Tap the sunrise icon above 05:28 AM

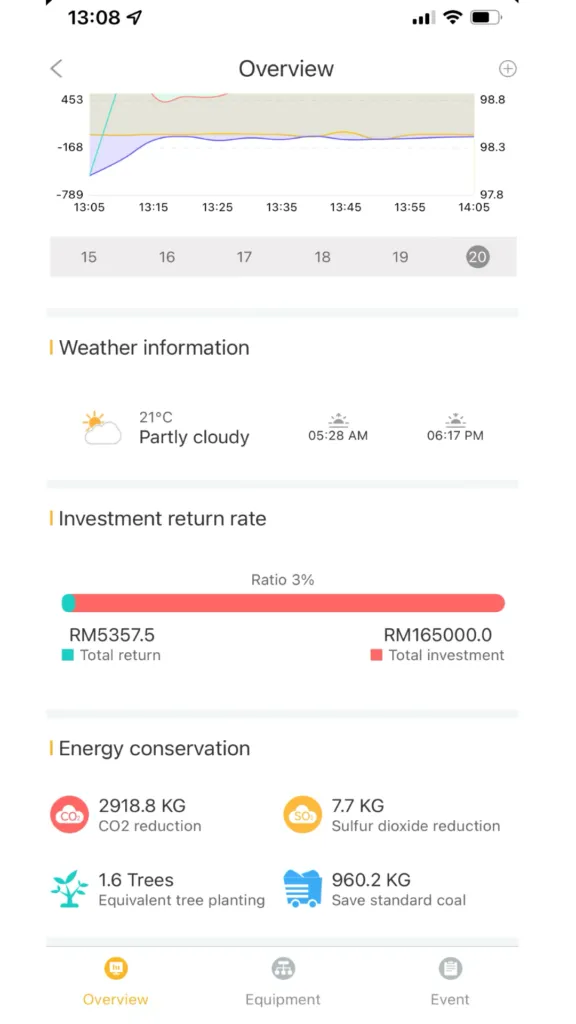[338, 420]
